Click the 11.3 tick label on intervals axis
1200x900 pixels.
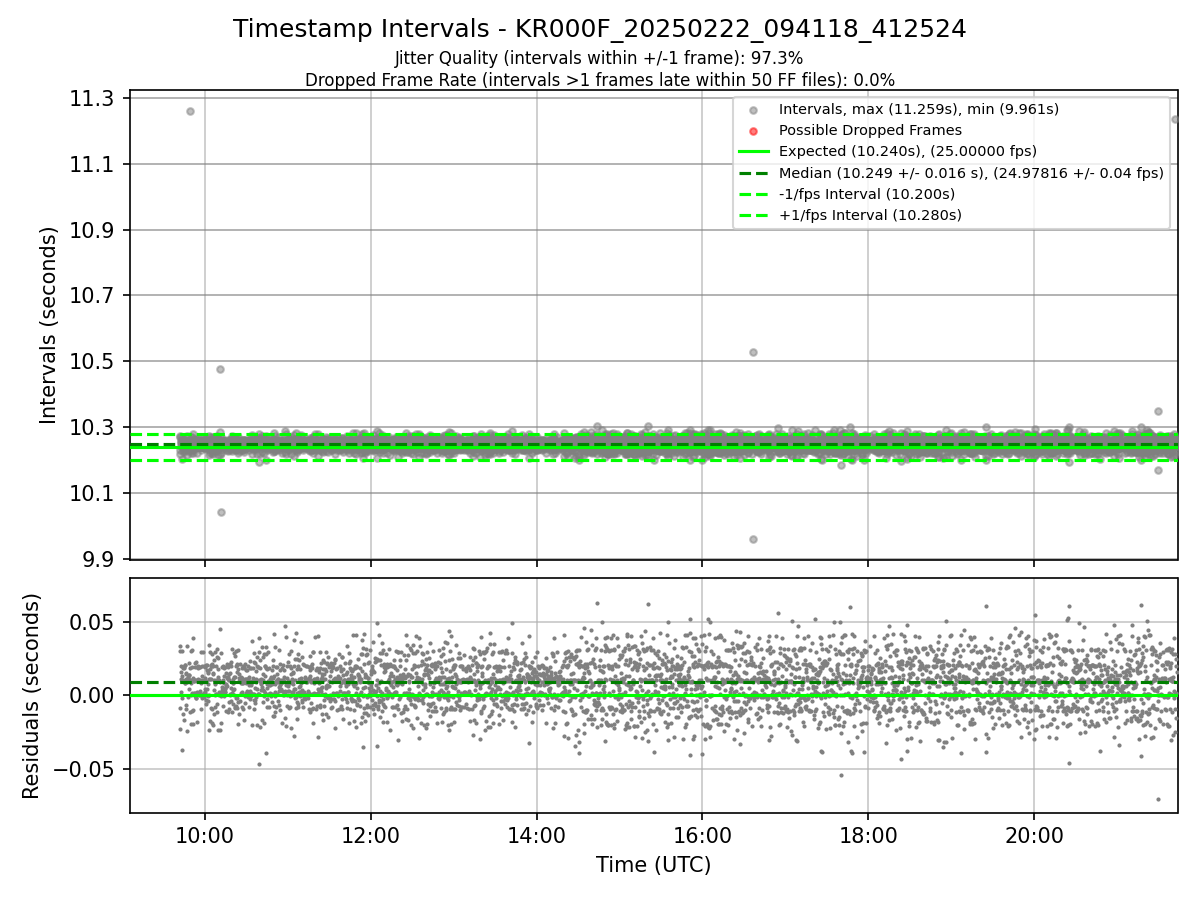[93, 98]
